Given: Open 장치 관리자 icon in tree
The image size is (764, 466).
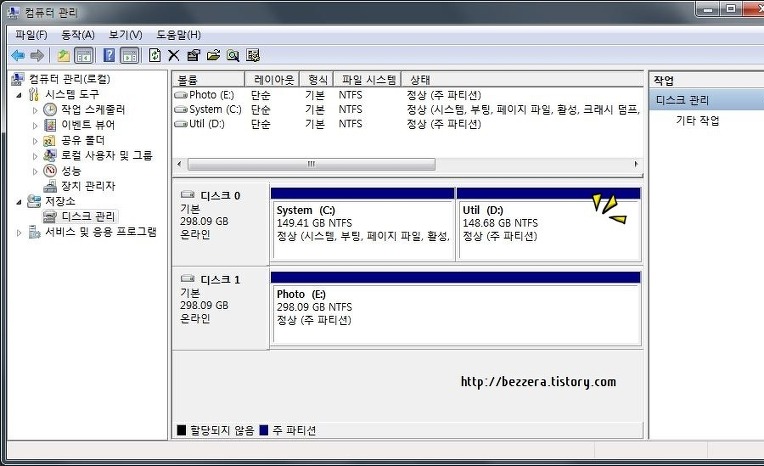Looking at the screenshot, I should (50, 186).
